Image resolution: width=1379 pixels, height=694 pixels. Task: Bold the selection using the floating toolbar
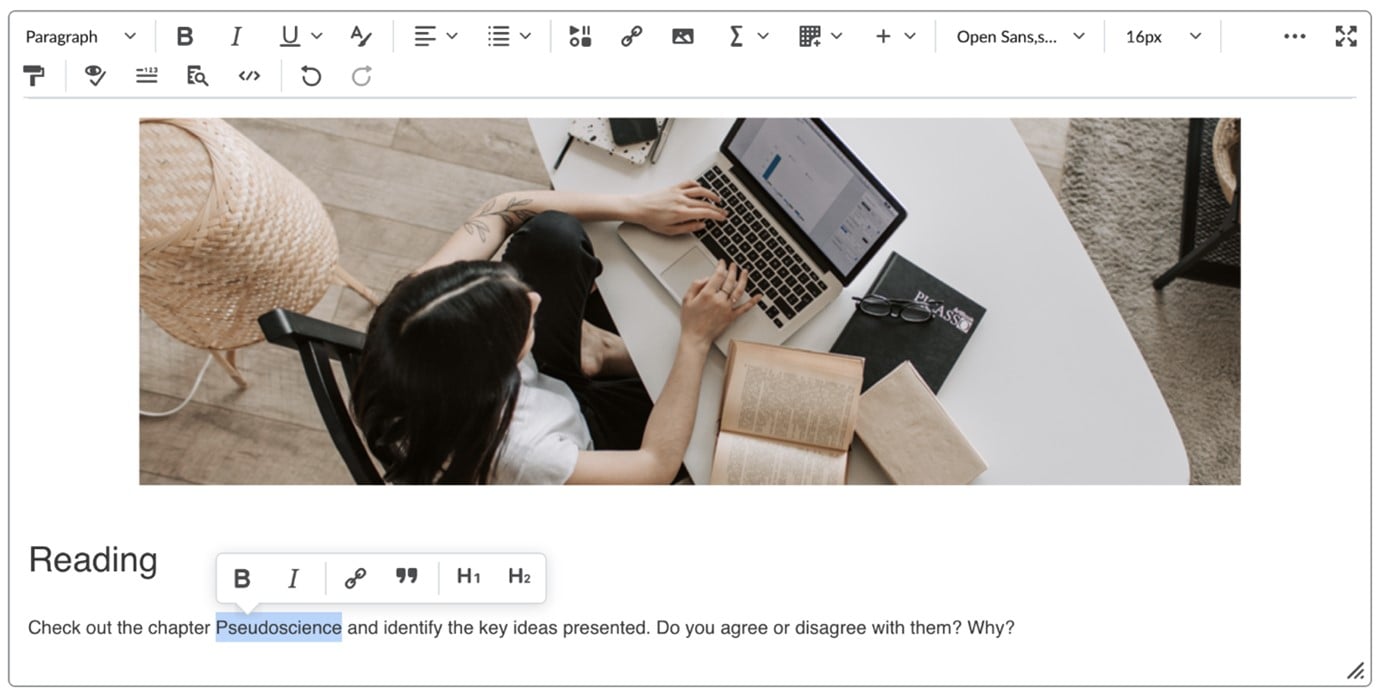coord(242,578)
